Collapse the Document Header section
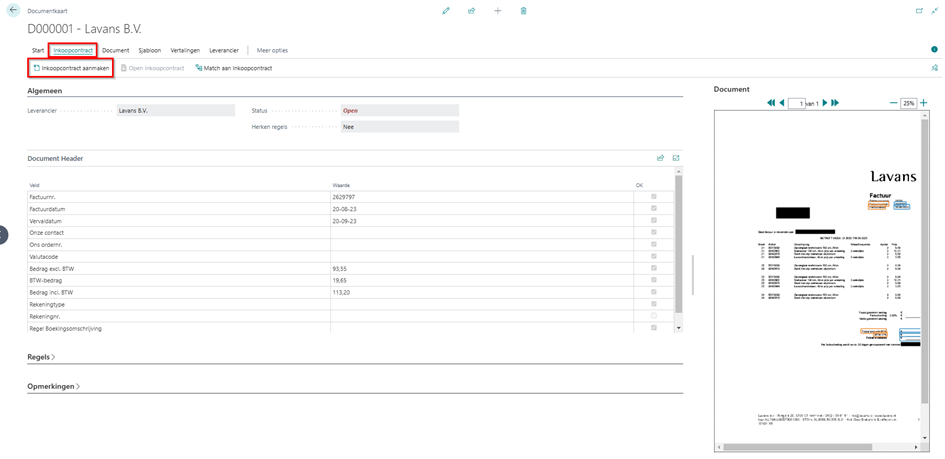The image size is (945, 459). [x=55, y=158]
